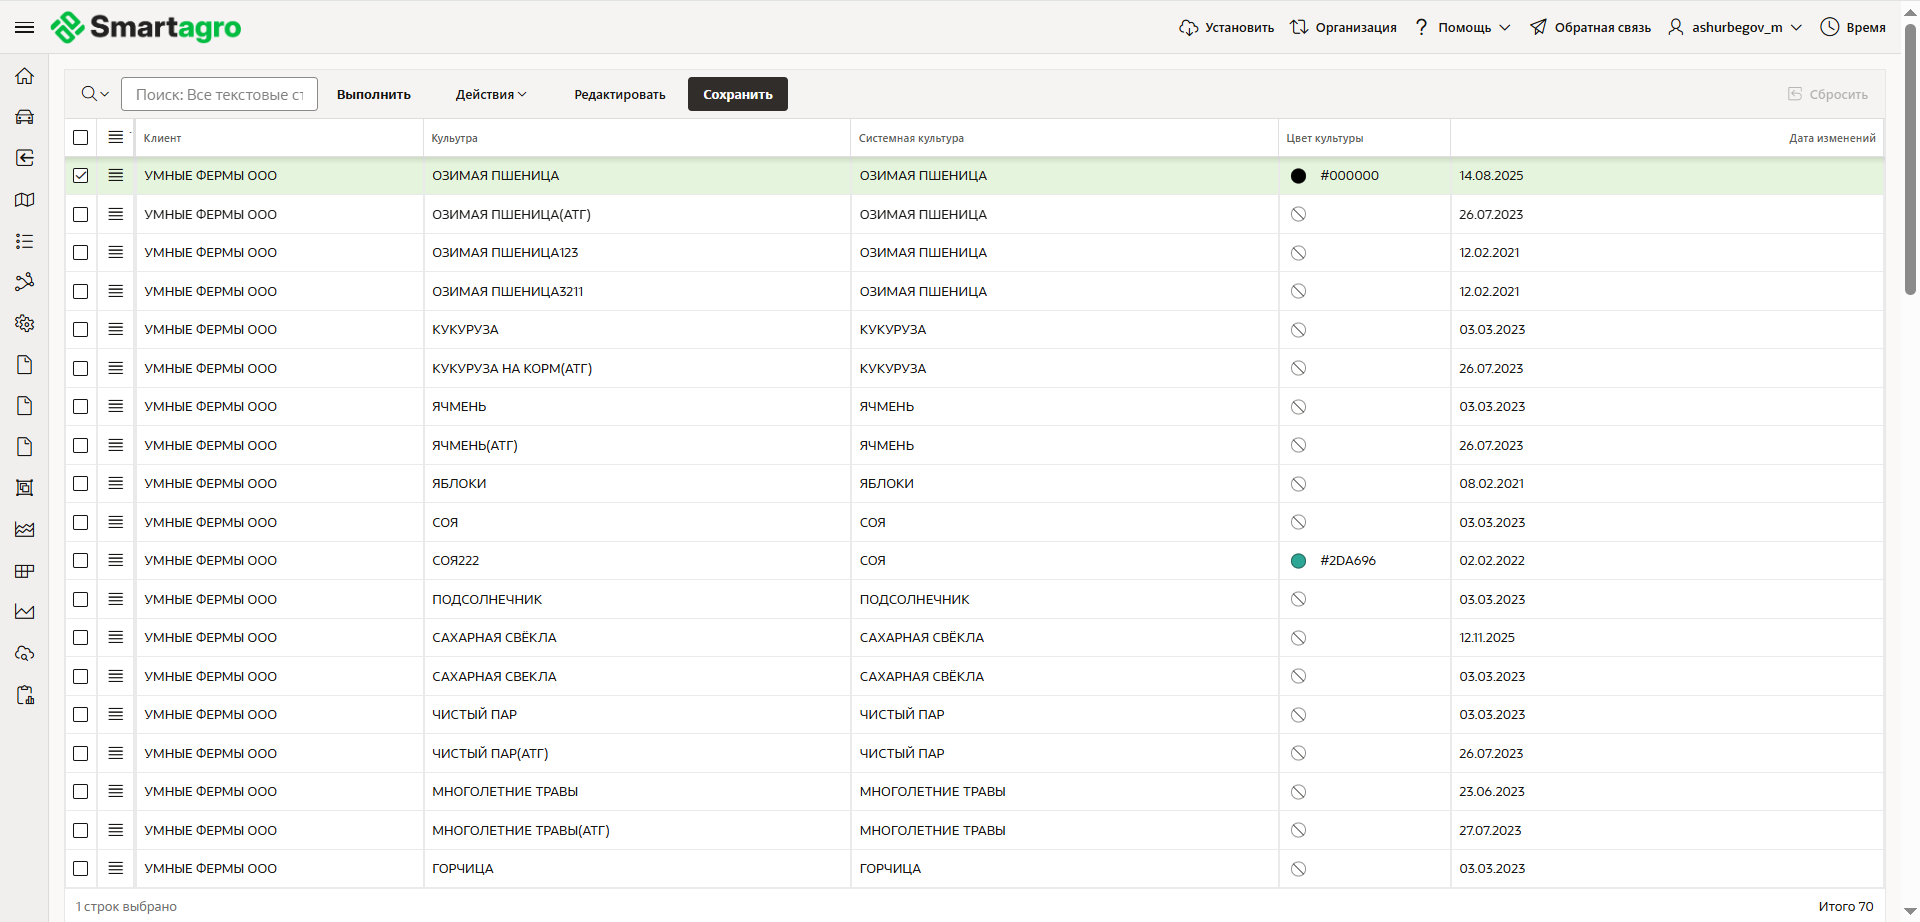The width and height of the screenshot is (1920, 922).
Task: Open Обратная связь in the top bar
Action: 1590,27
